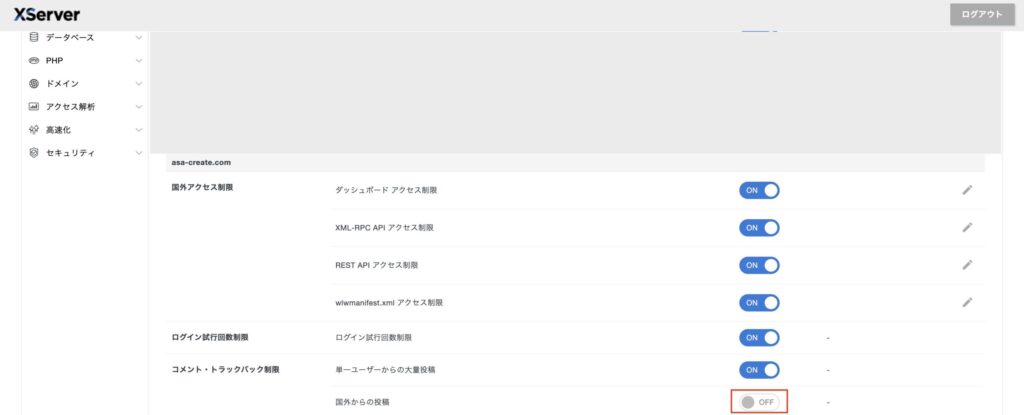Expand 高速化 menu chevron
1024x415 pixels.
138,129
